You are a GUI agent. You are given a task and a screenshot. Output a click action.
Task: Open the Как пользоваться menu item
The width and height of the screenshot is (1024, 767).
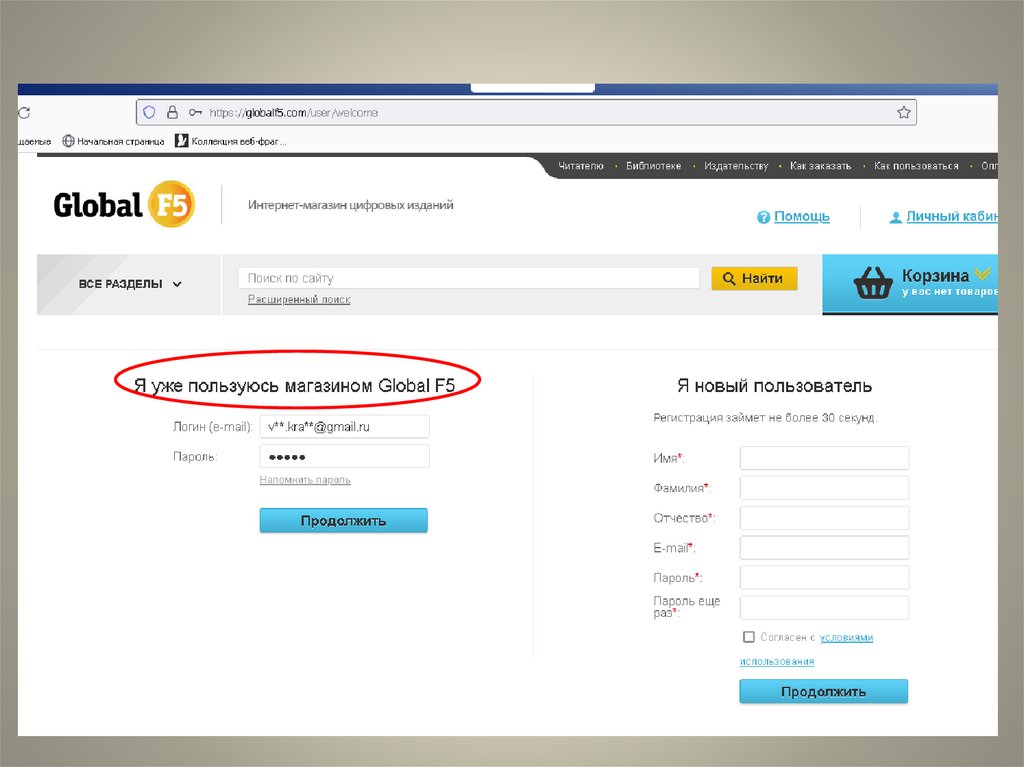coord(916,166)
